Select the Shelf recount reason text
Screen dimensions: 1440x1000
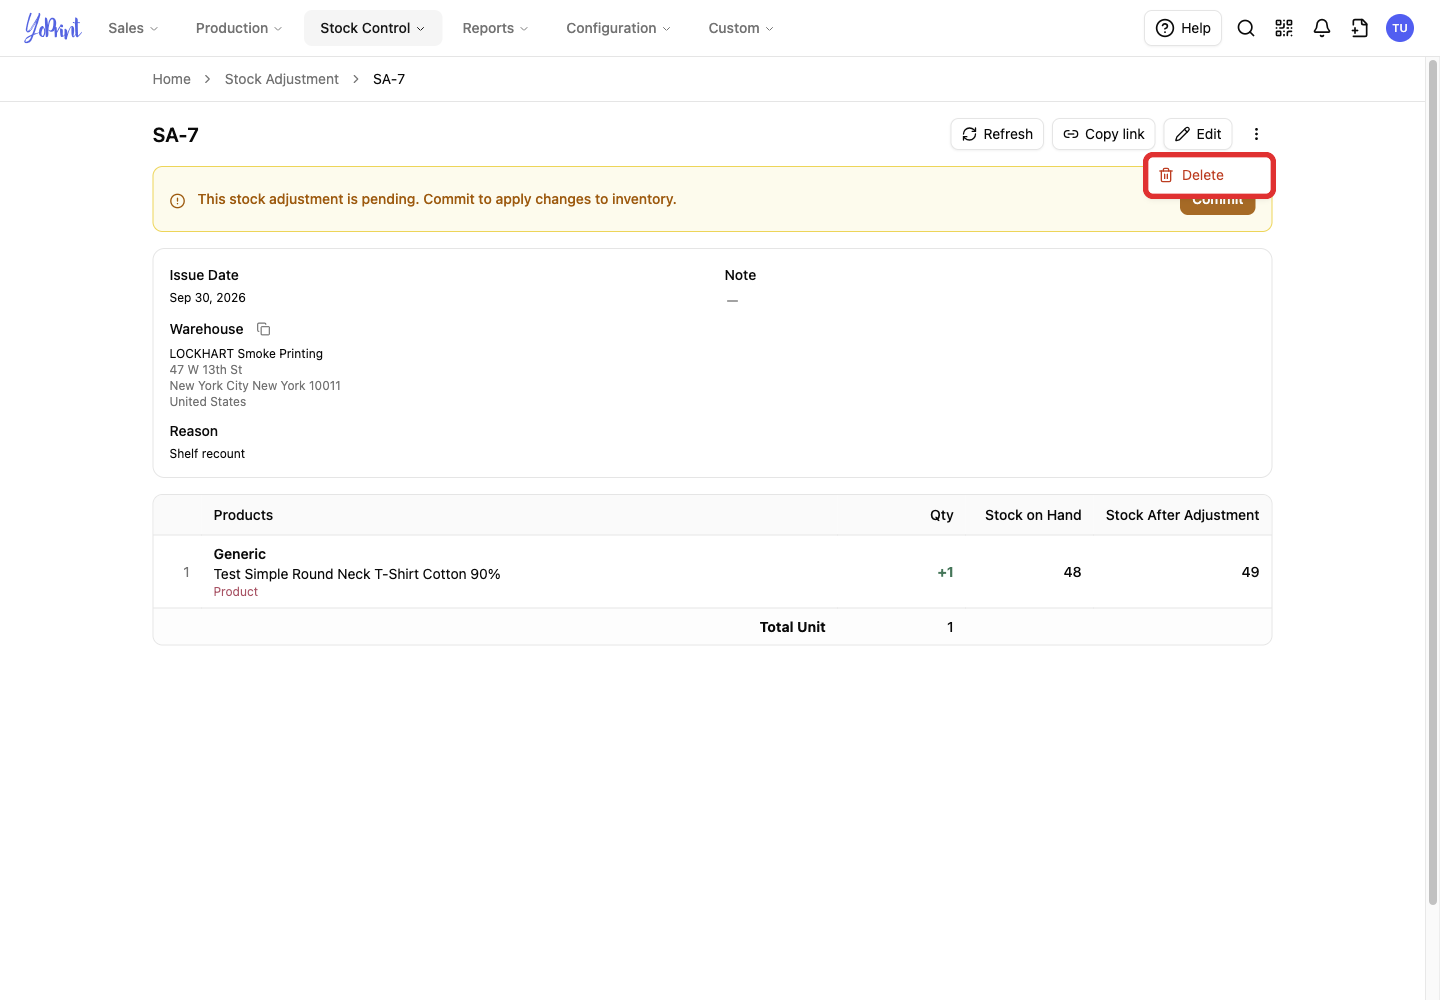[207, 454]
